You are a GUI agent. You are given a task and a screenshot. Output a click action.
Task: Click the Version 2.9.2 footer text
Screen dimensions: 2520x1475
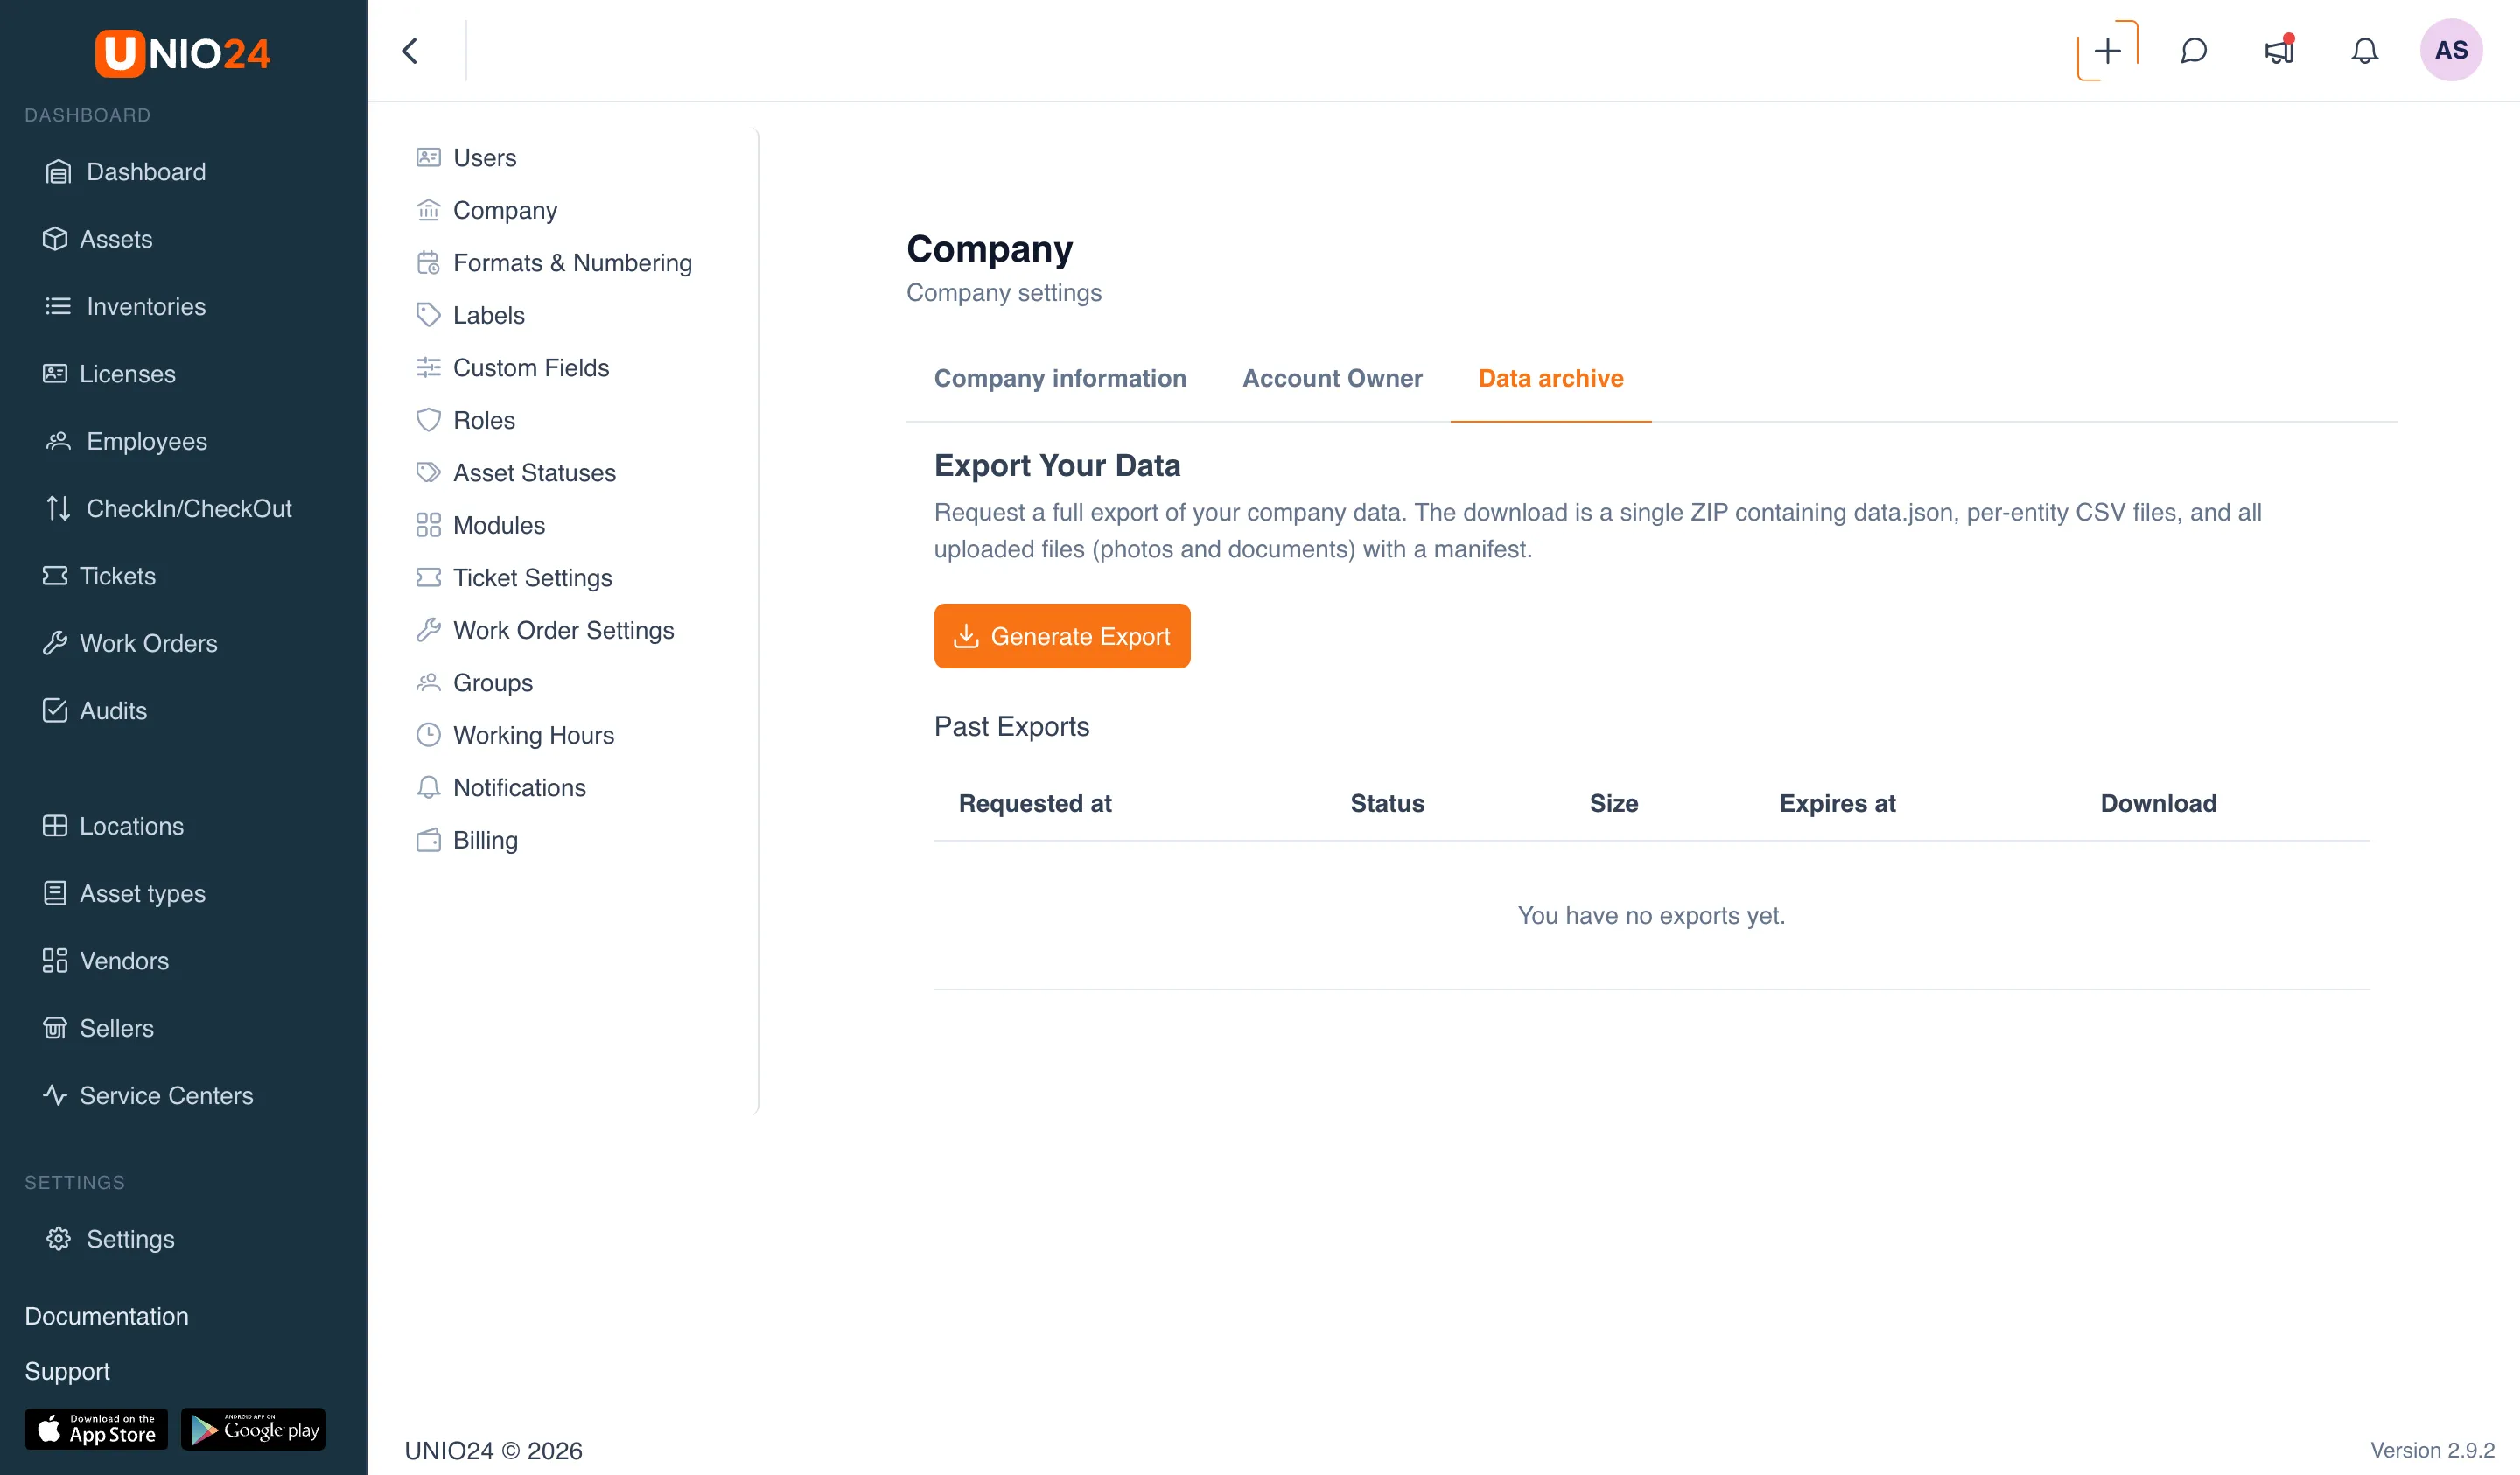pos(2432,1450)
